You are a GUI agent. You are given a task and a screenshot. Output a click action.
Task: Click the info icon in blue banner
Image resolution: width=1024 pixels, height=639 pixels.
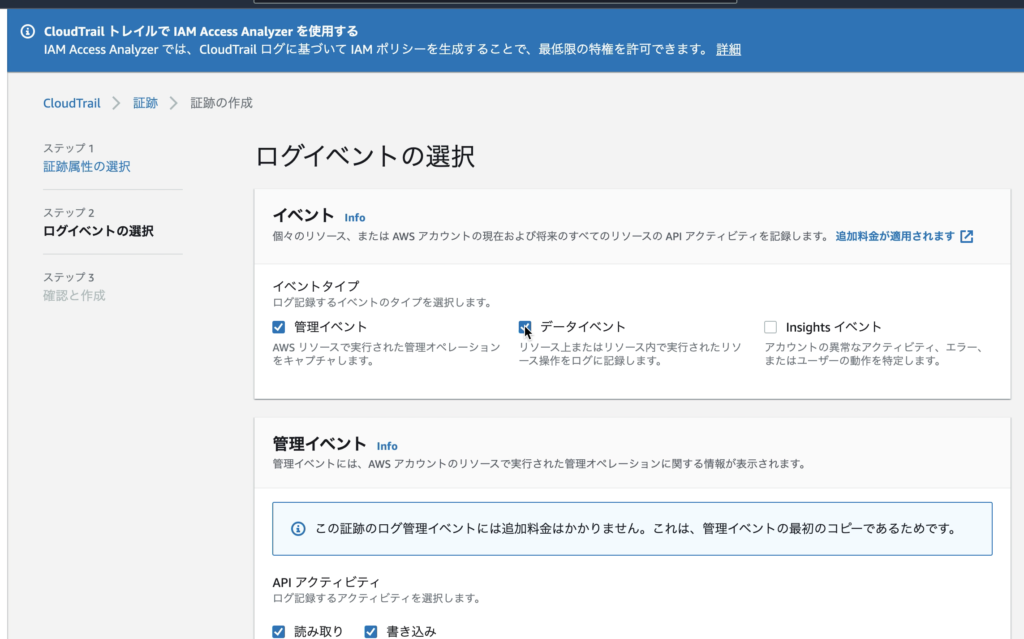point(27,31)
